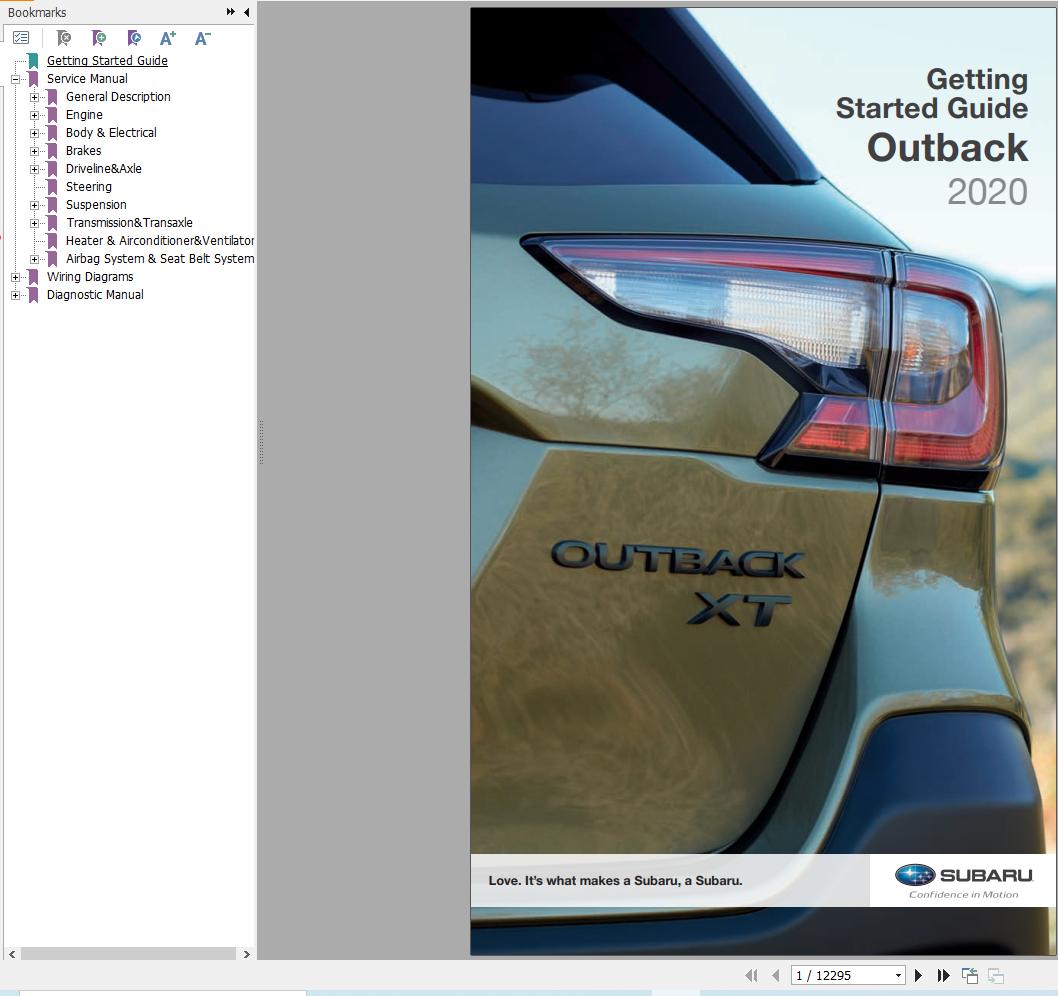The height and width of the screenshot is (996, 1058).
Task: Open the bookmark options checklist icon
Action: tap(22, 37)
